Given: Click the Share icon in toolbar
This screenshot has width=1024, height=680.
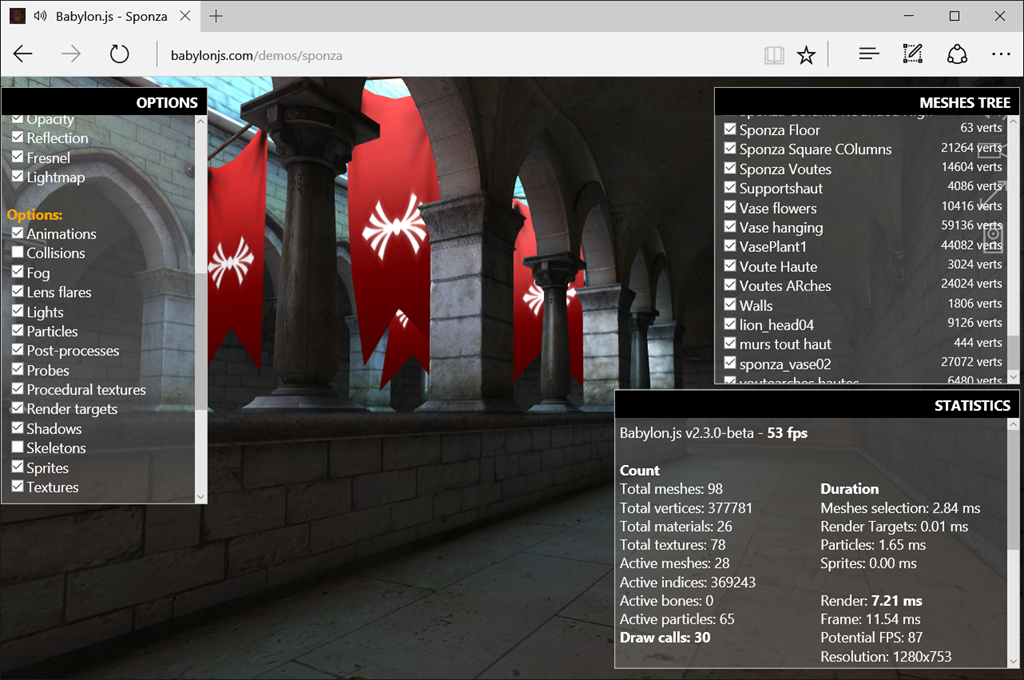Looking at the screenshot, I should tap(957, 54).
